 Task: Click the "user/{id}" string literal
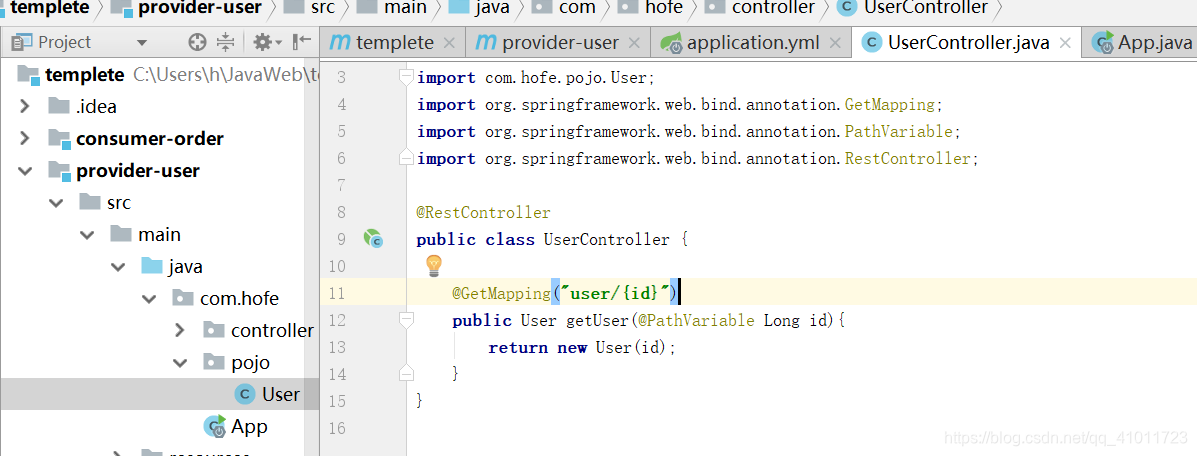click(x=615, y=293)
